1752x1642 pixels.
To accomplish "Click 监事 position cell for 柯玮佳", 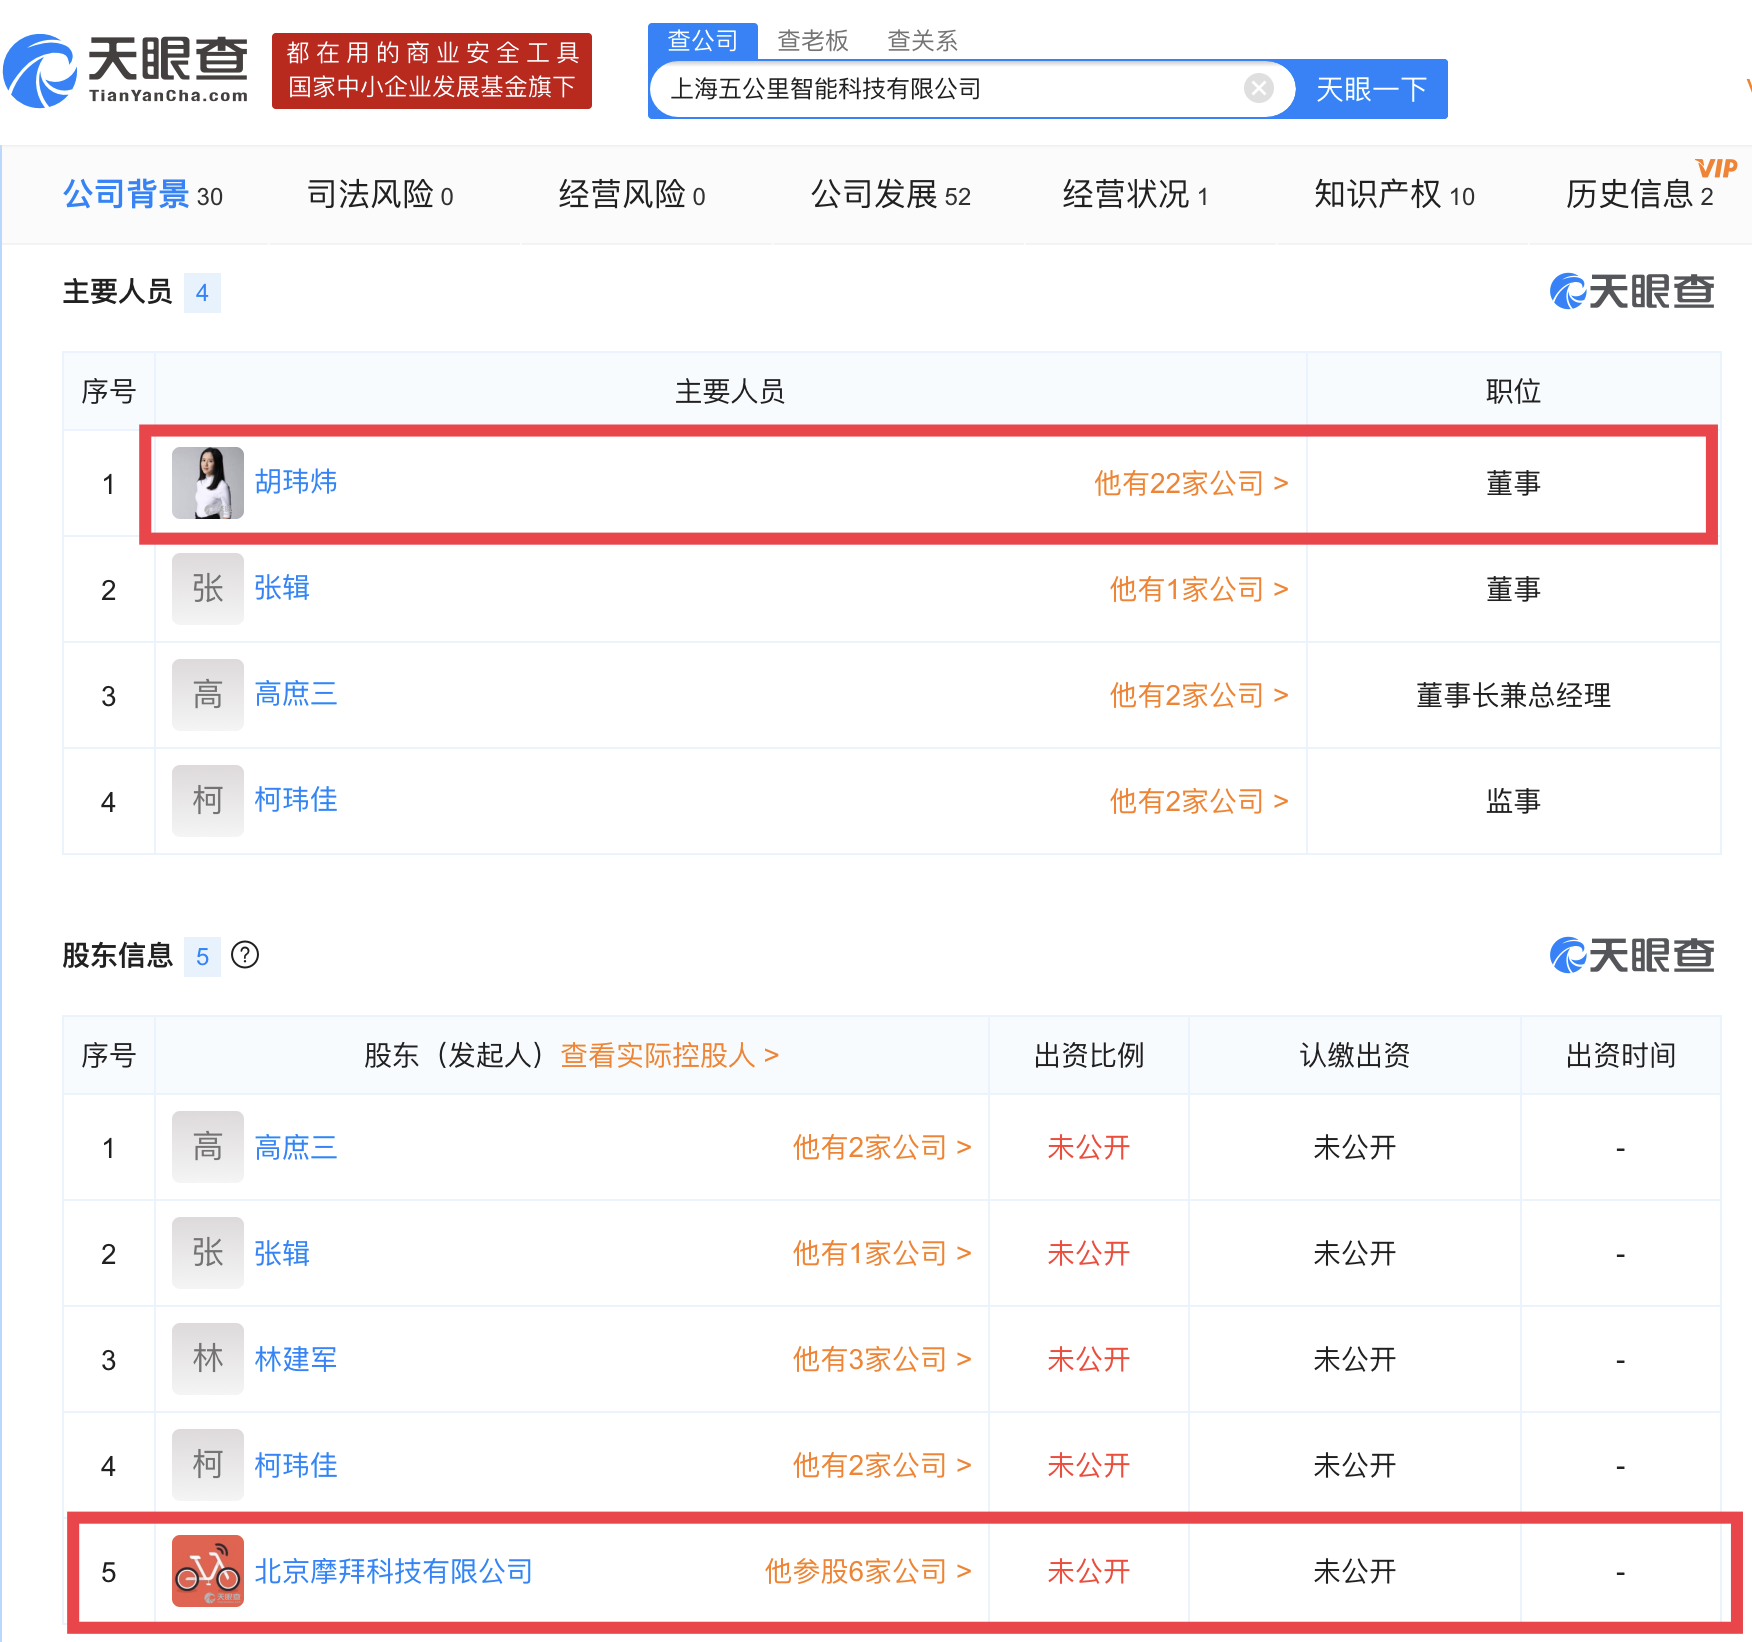I will click(x=1513, y=802).
